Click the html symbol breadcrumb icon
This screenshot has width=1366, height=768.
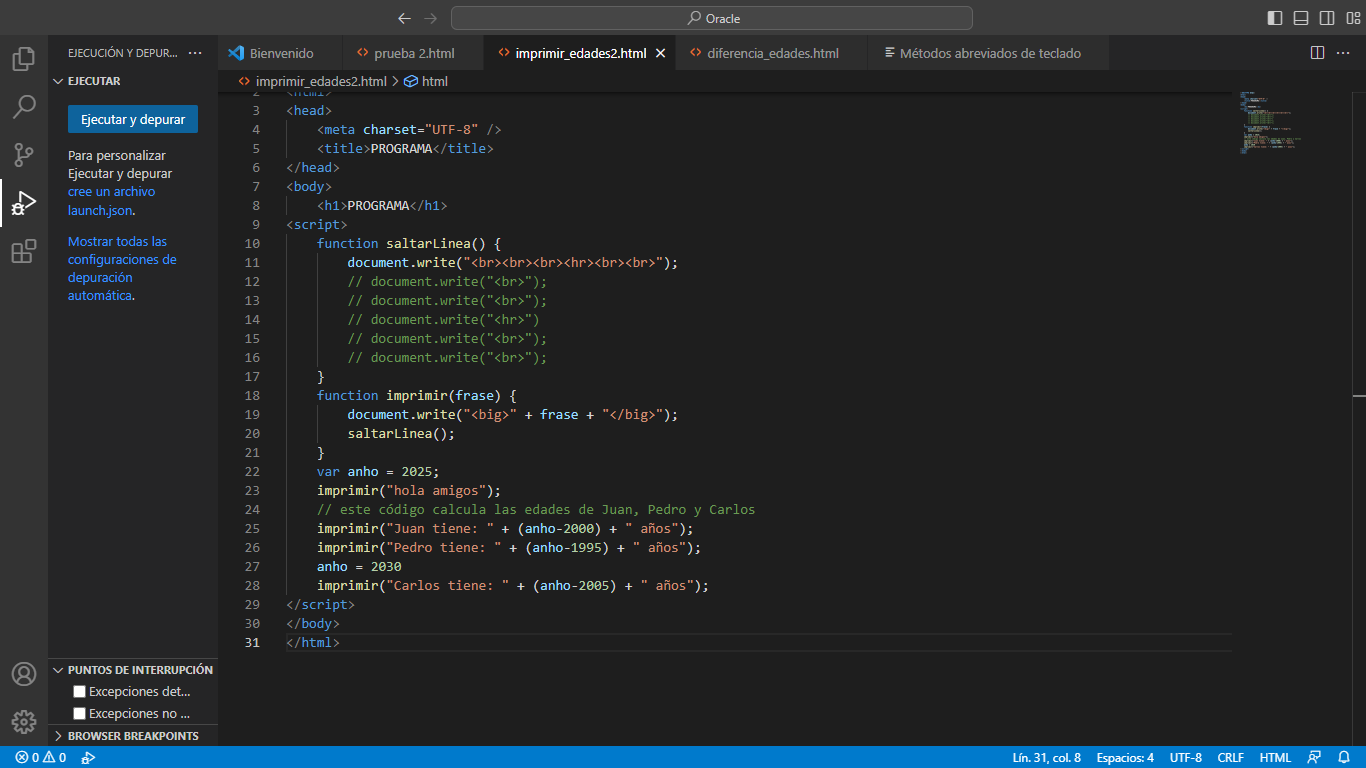coord(410,81)
